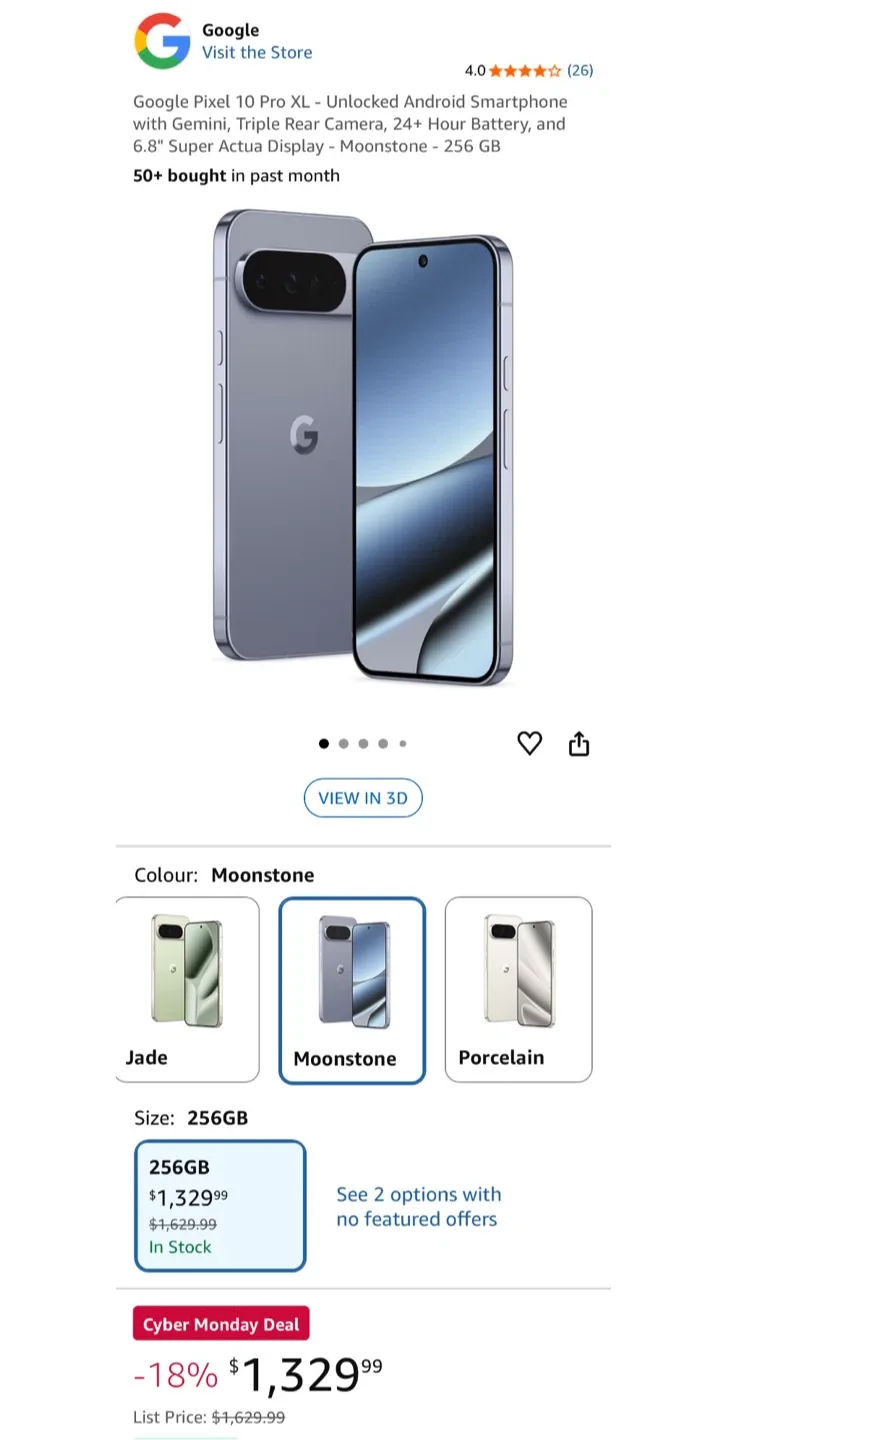The width and height of the screenshot is (872, 1440).
Task: Click the Cyber Monday Deal badge
Action: (x=221, y=1324)
